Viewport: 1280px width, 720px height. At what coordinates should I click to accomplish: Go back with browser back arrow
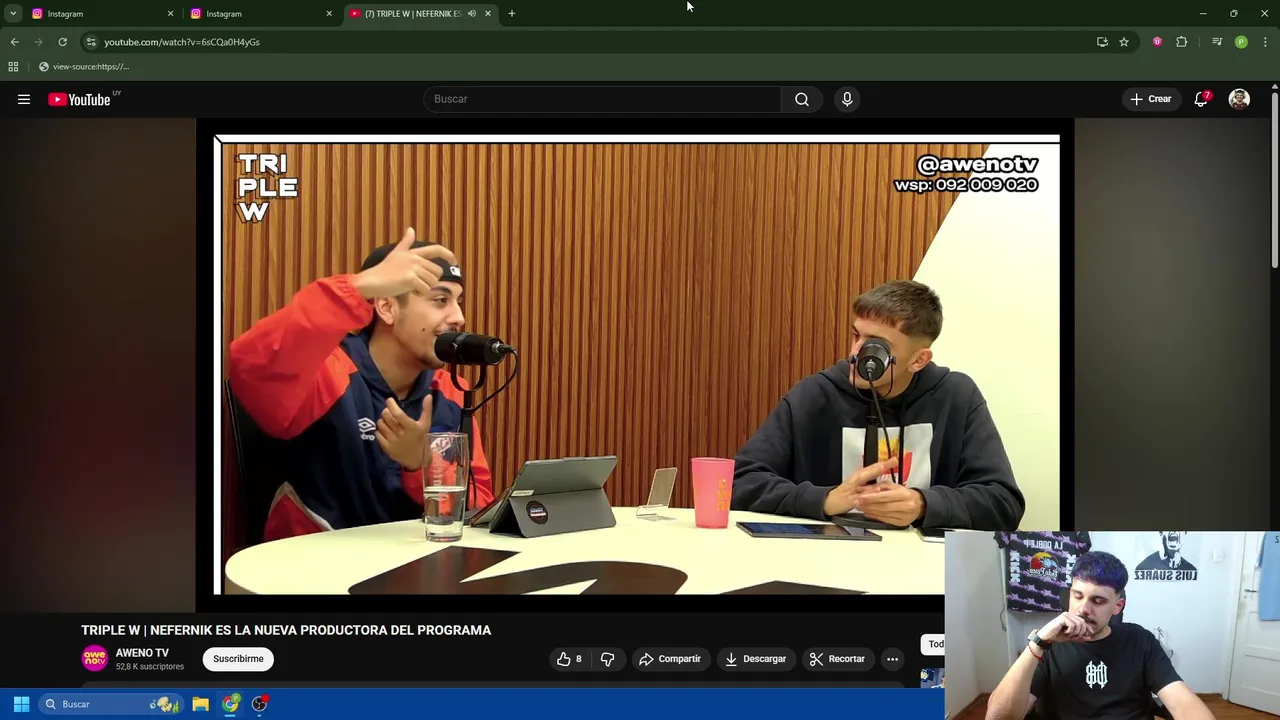[14, 42]
